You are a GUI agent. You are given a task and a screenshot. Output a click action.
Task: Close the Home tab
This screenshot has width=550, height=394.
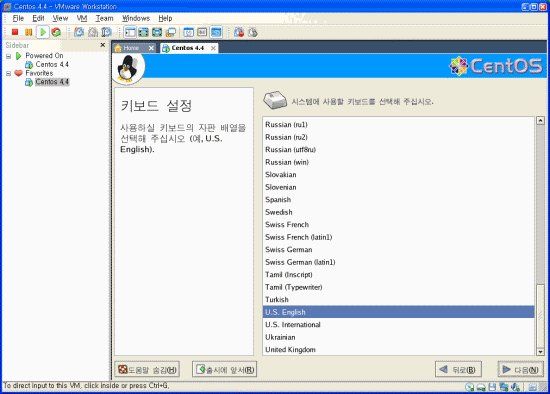tap(151, 48)
